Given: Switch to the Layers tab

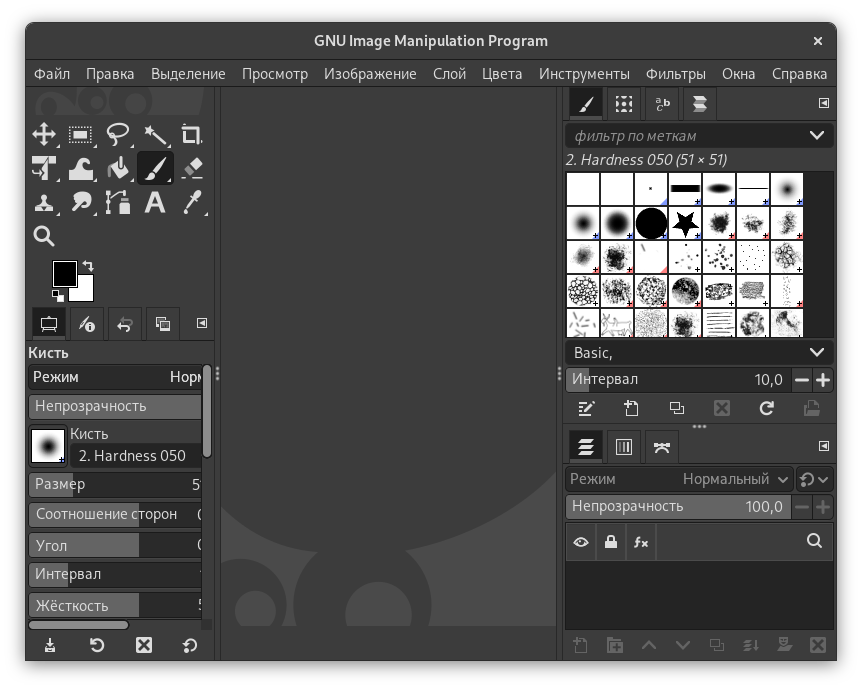Looking at the screenshot, I should pos(586,447).
